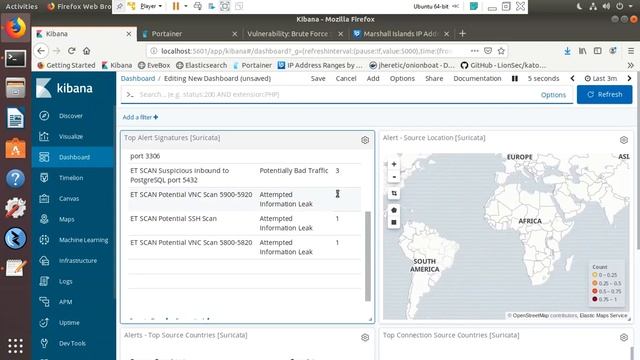Open Machine Learning section

point(83,240)
